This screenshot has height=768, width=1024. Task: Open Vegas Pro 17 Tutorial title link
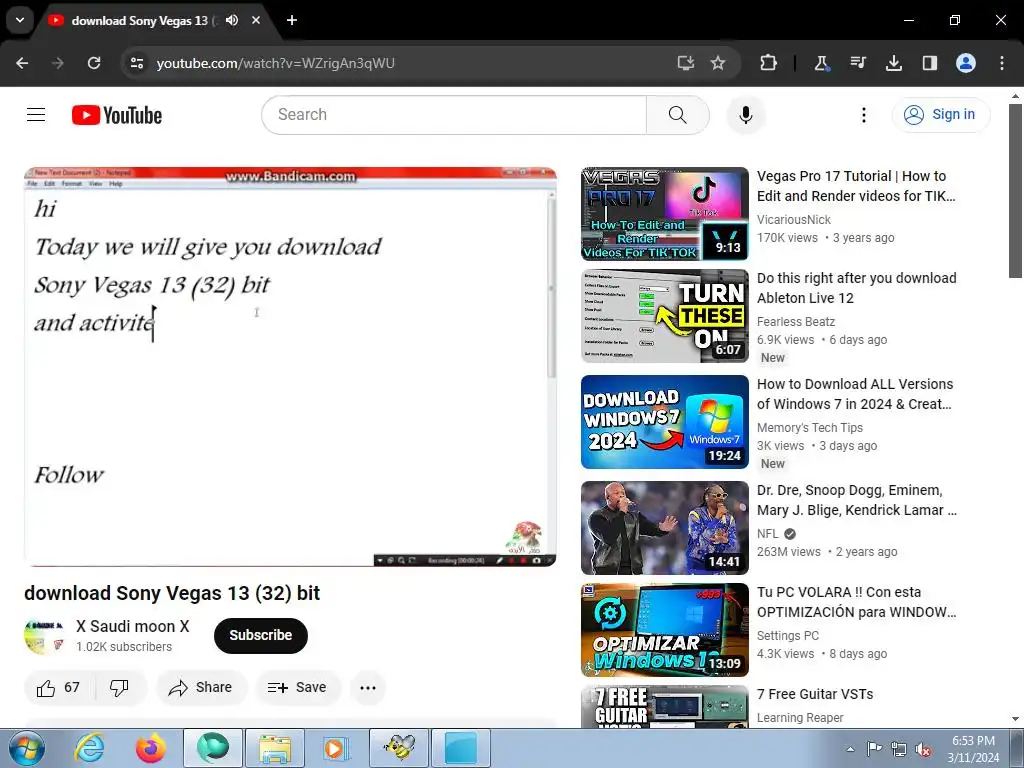pos(856,186)
